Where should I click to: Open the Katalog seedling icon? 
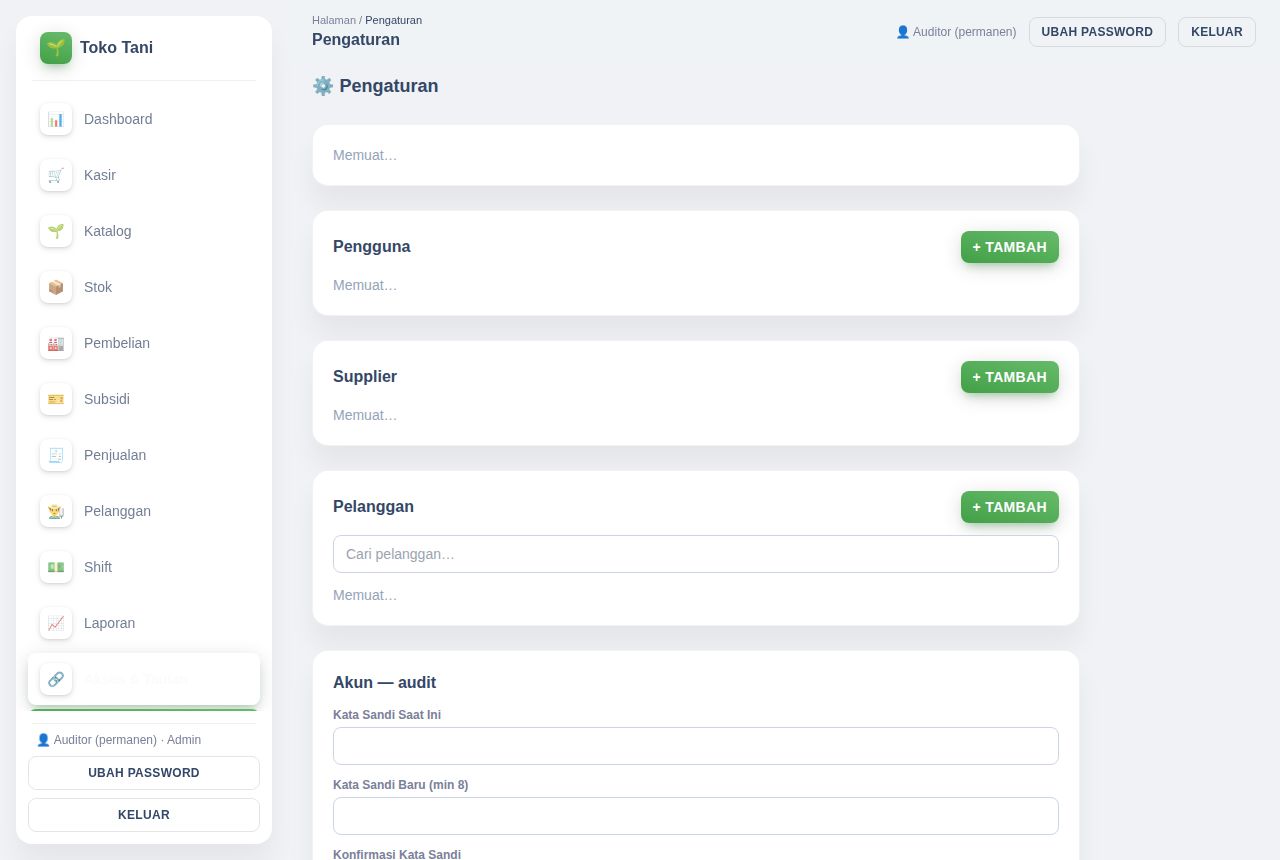(x=56, y=231)
